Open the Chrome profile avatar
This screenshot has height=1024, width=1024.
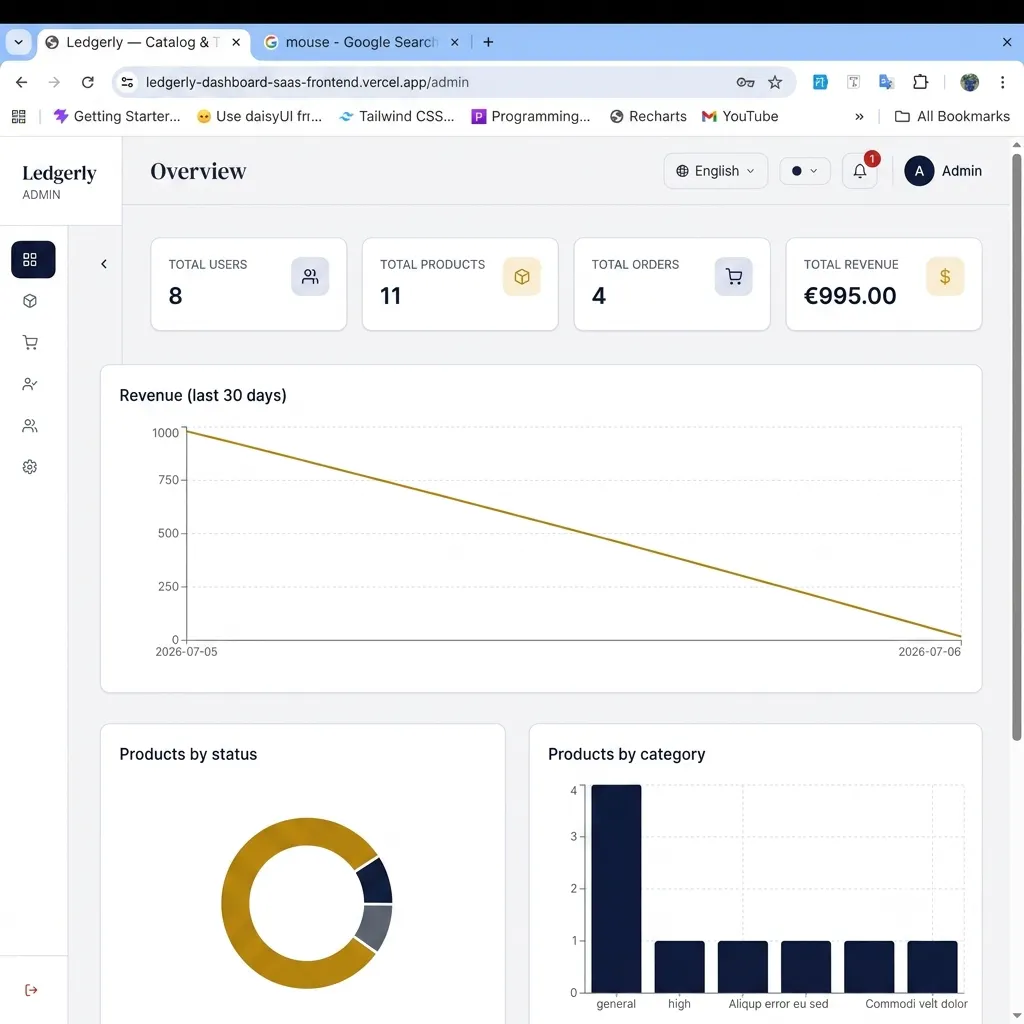click(x=969, y=82)
